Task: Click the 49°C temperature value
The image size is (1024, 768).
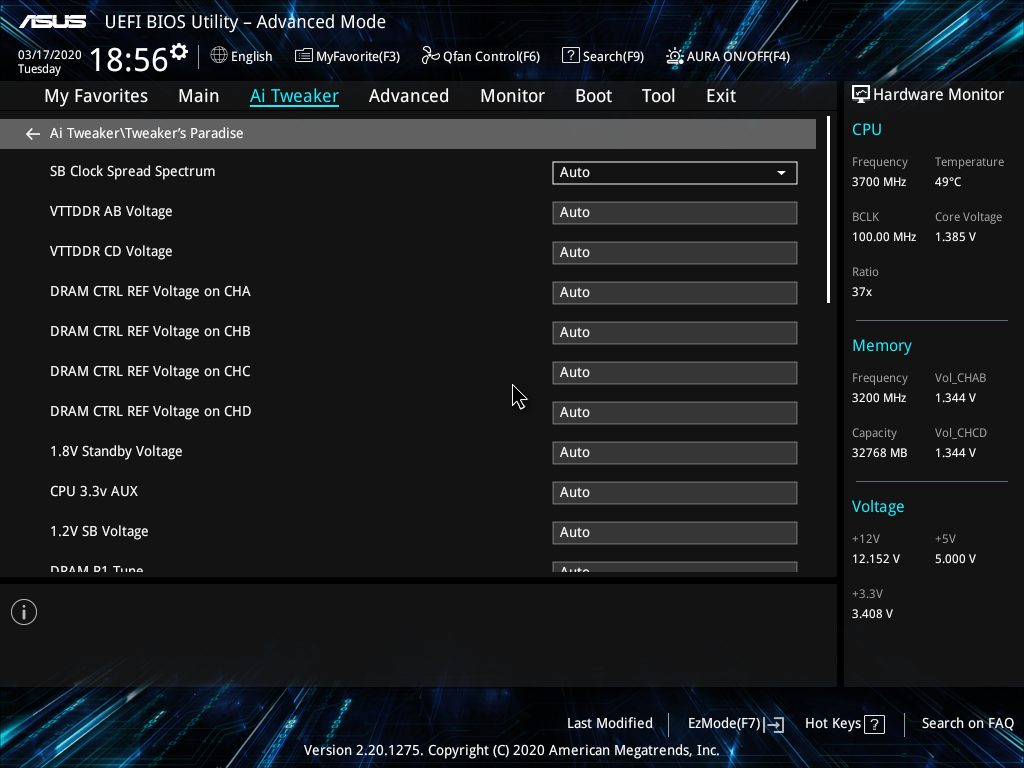Action: [948, 182]
